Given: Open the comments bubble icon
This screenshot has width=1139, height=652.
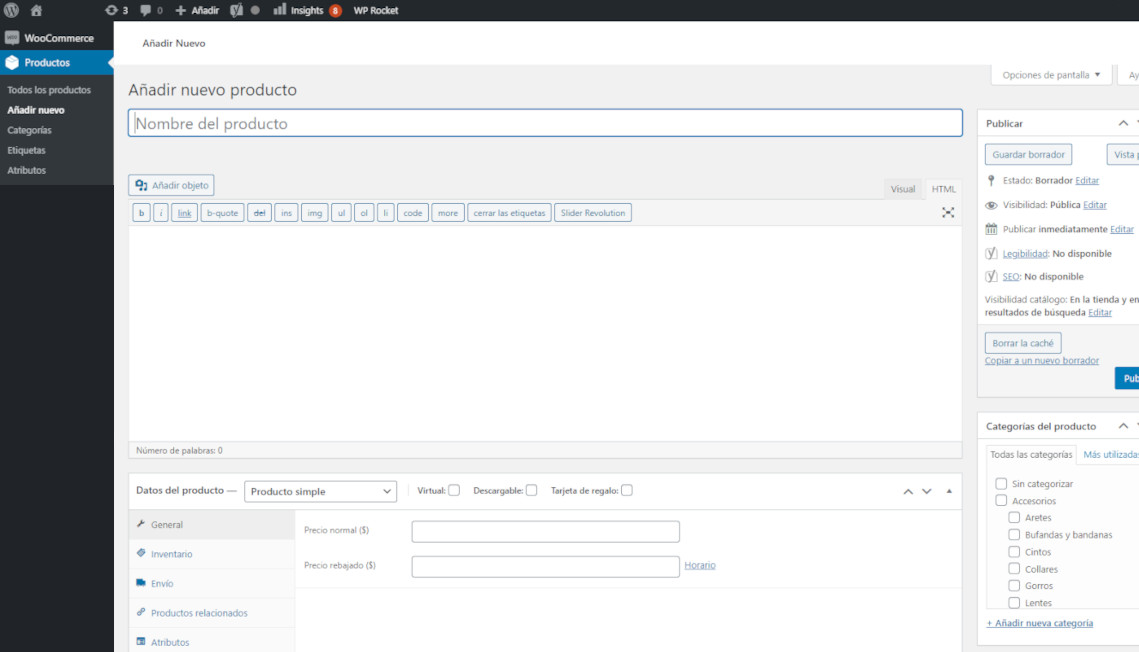Looking at the screenshot, I should [145, 10].
